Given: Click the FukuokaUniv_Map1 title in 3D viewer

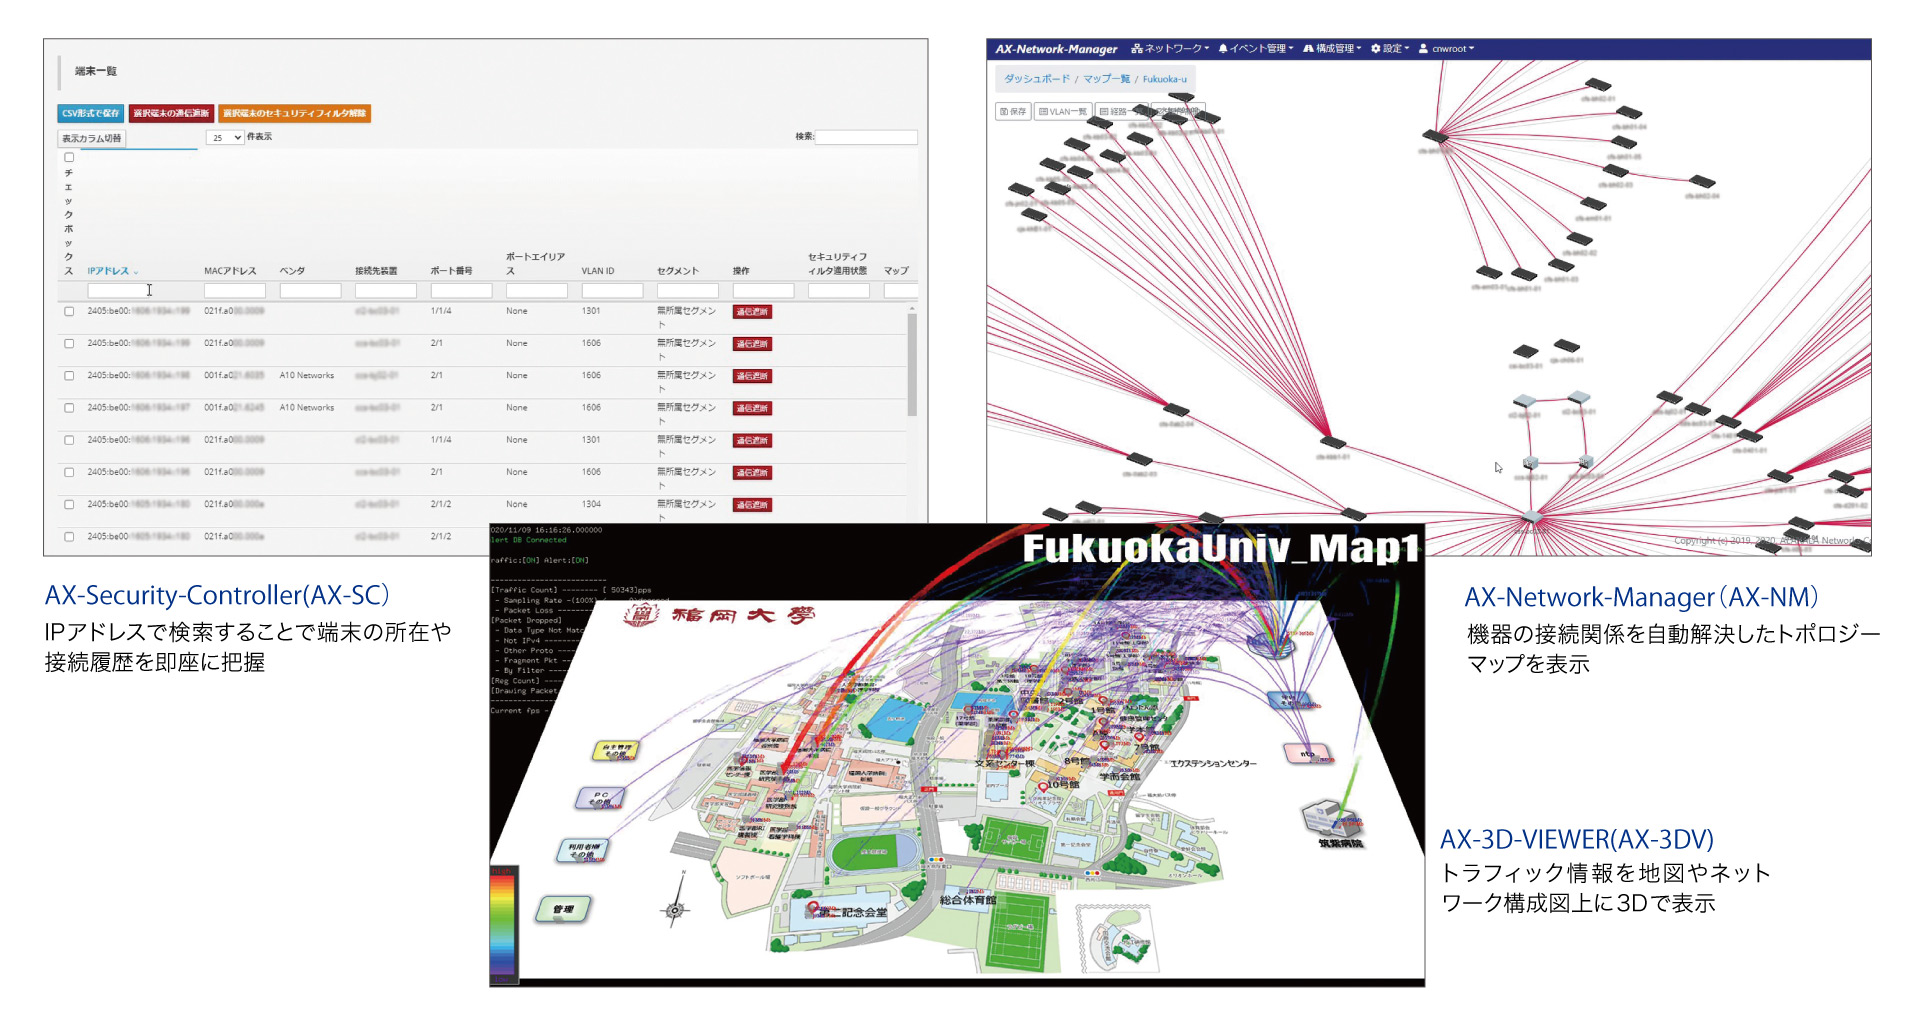Looking at the screenshot, I should (1221, 548).
